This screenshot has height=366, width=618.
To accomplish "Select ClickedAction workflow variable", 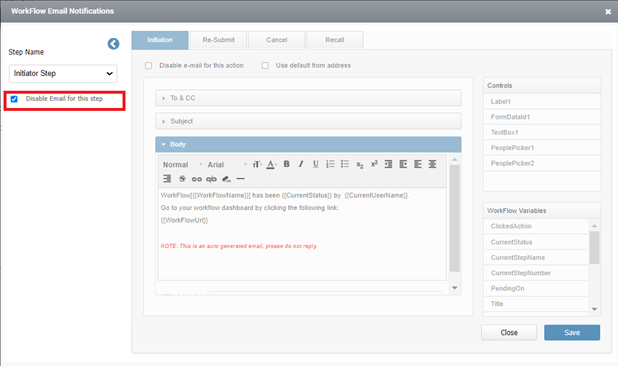I will point(536,226).
